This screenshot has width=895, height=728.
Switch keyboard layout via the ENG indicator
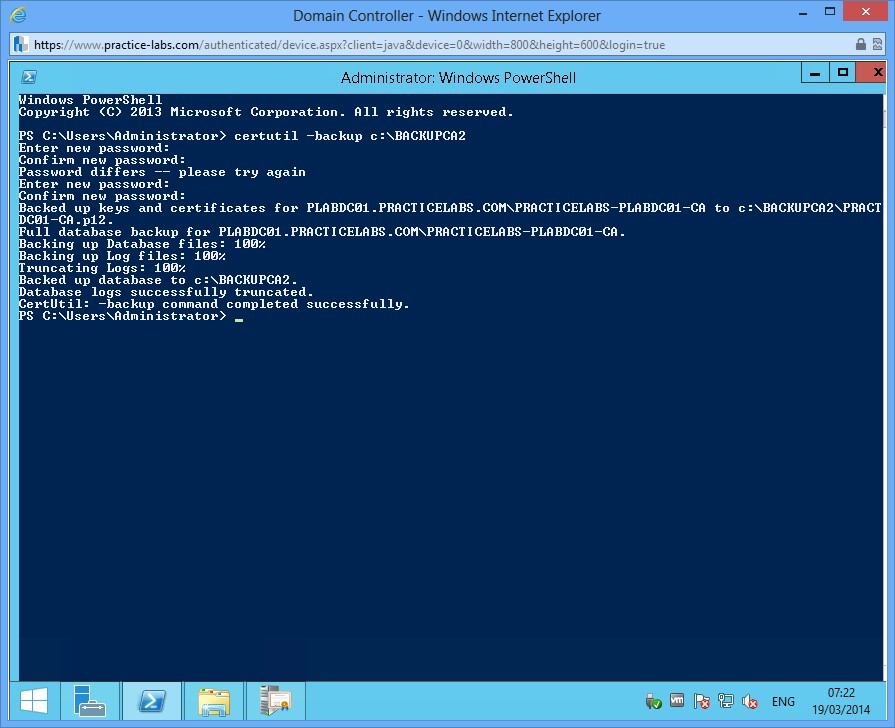tap(783, 701)
